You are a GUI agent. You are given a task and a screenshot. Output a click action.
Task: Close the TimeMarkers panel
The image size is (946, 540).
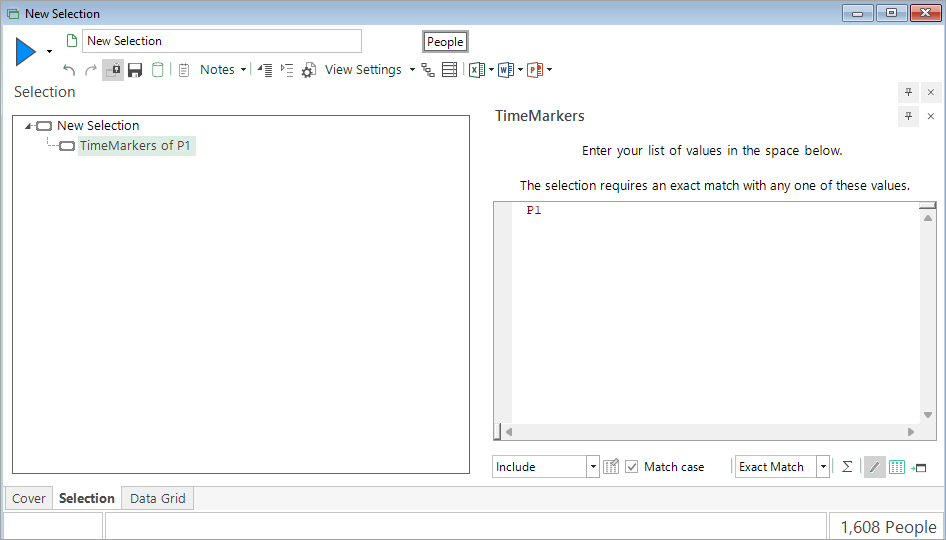[x=931, y=116]
